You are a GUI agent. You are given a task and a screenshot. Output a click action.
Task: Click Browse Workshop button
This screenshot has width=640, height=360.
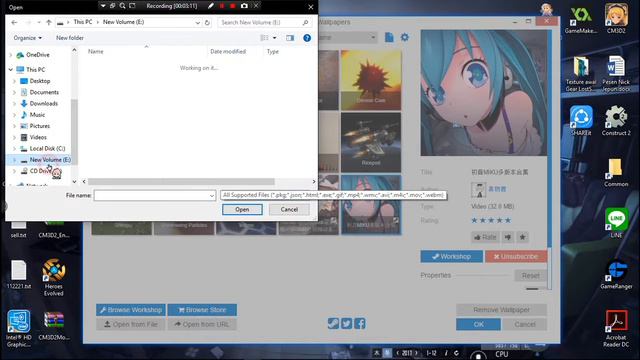pos(131,310)
